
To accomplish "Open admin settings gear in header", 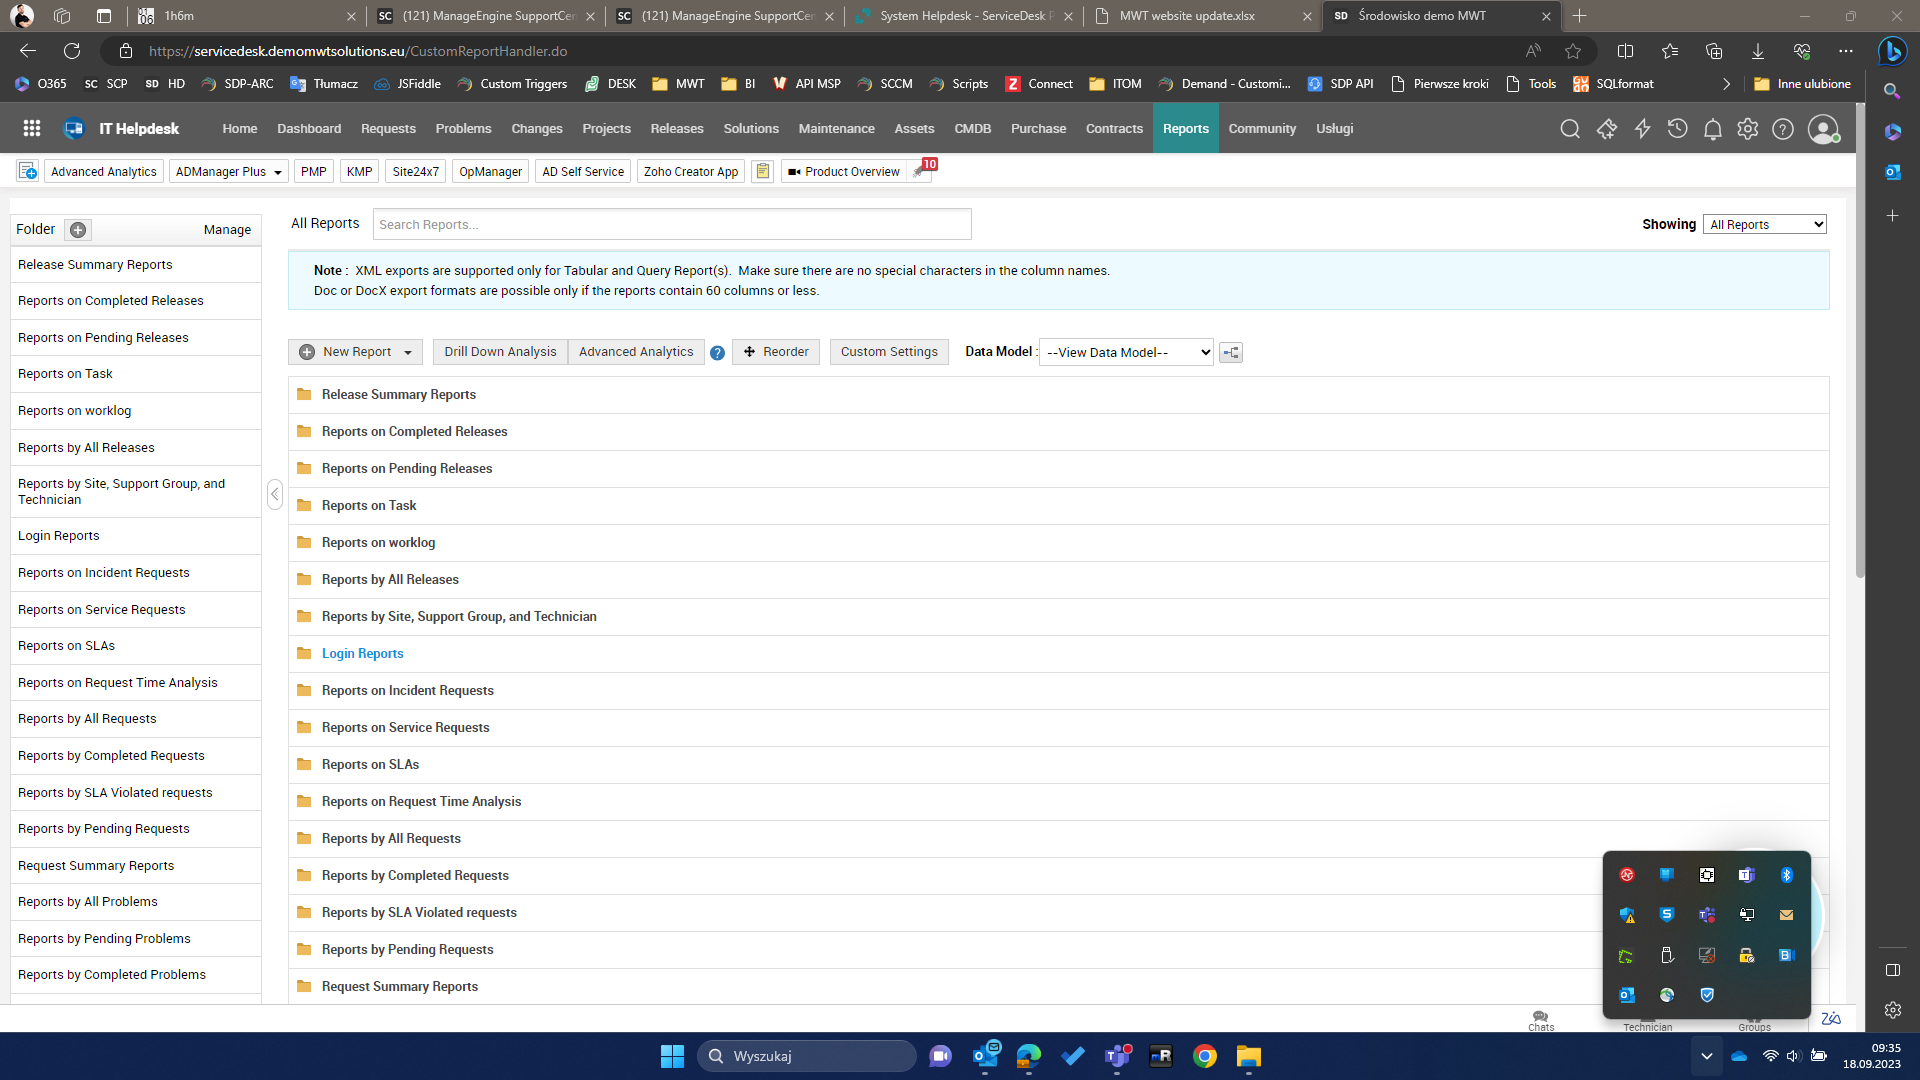I will 1747,129.
